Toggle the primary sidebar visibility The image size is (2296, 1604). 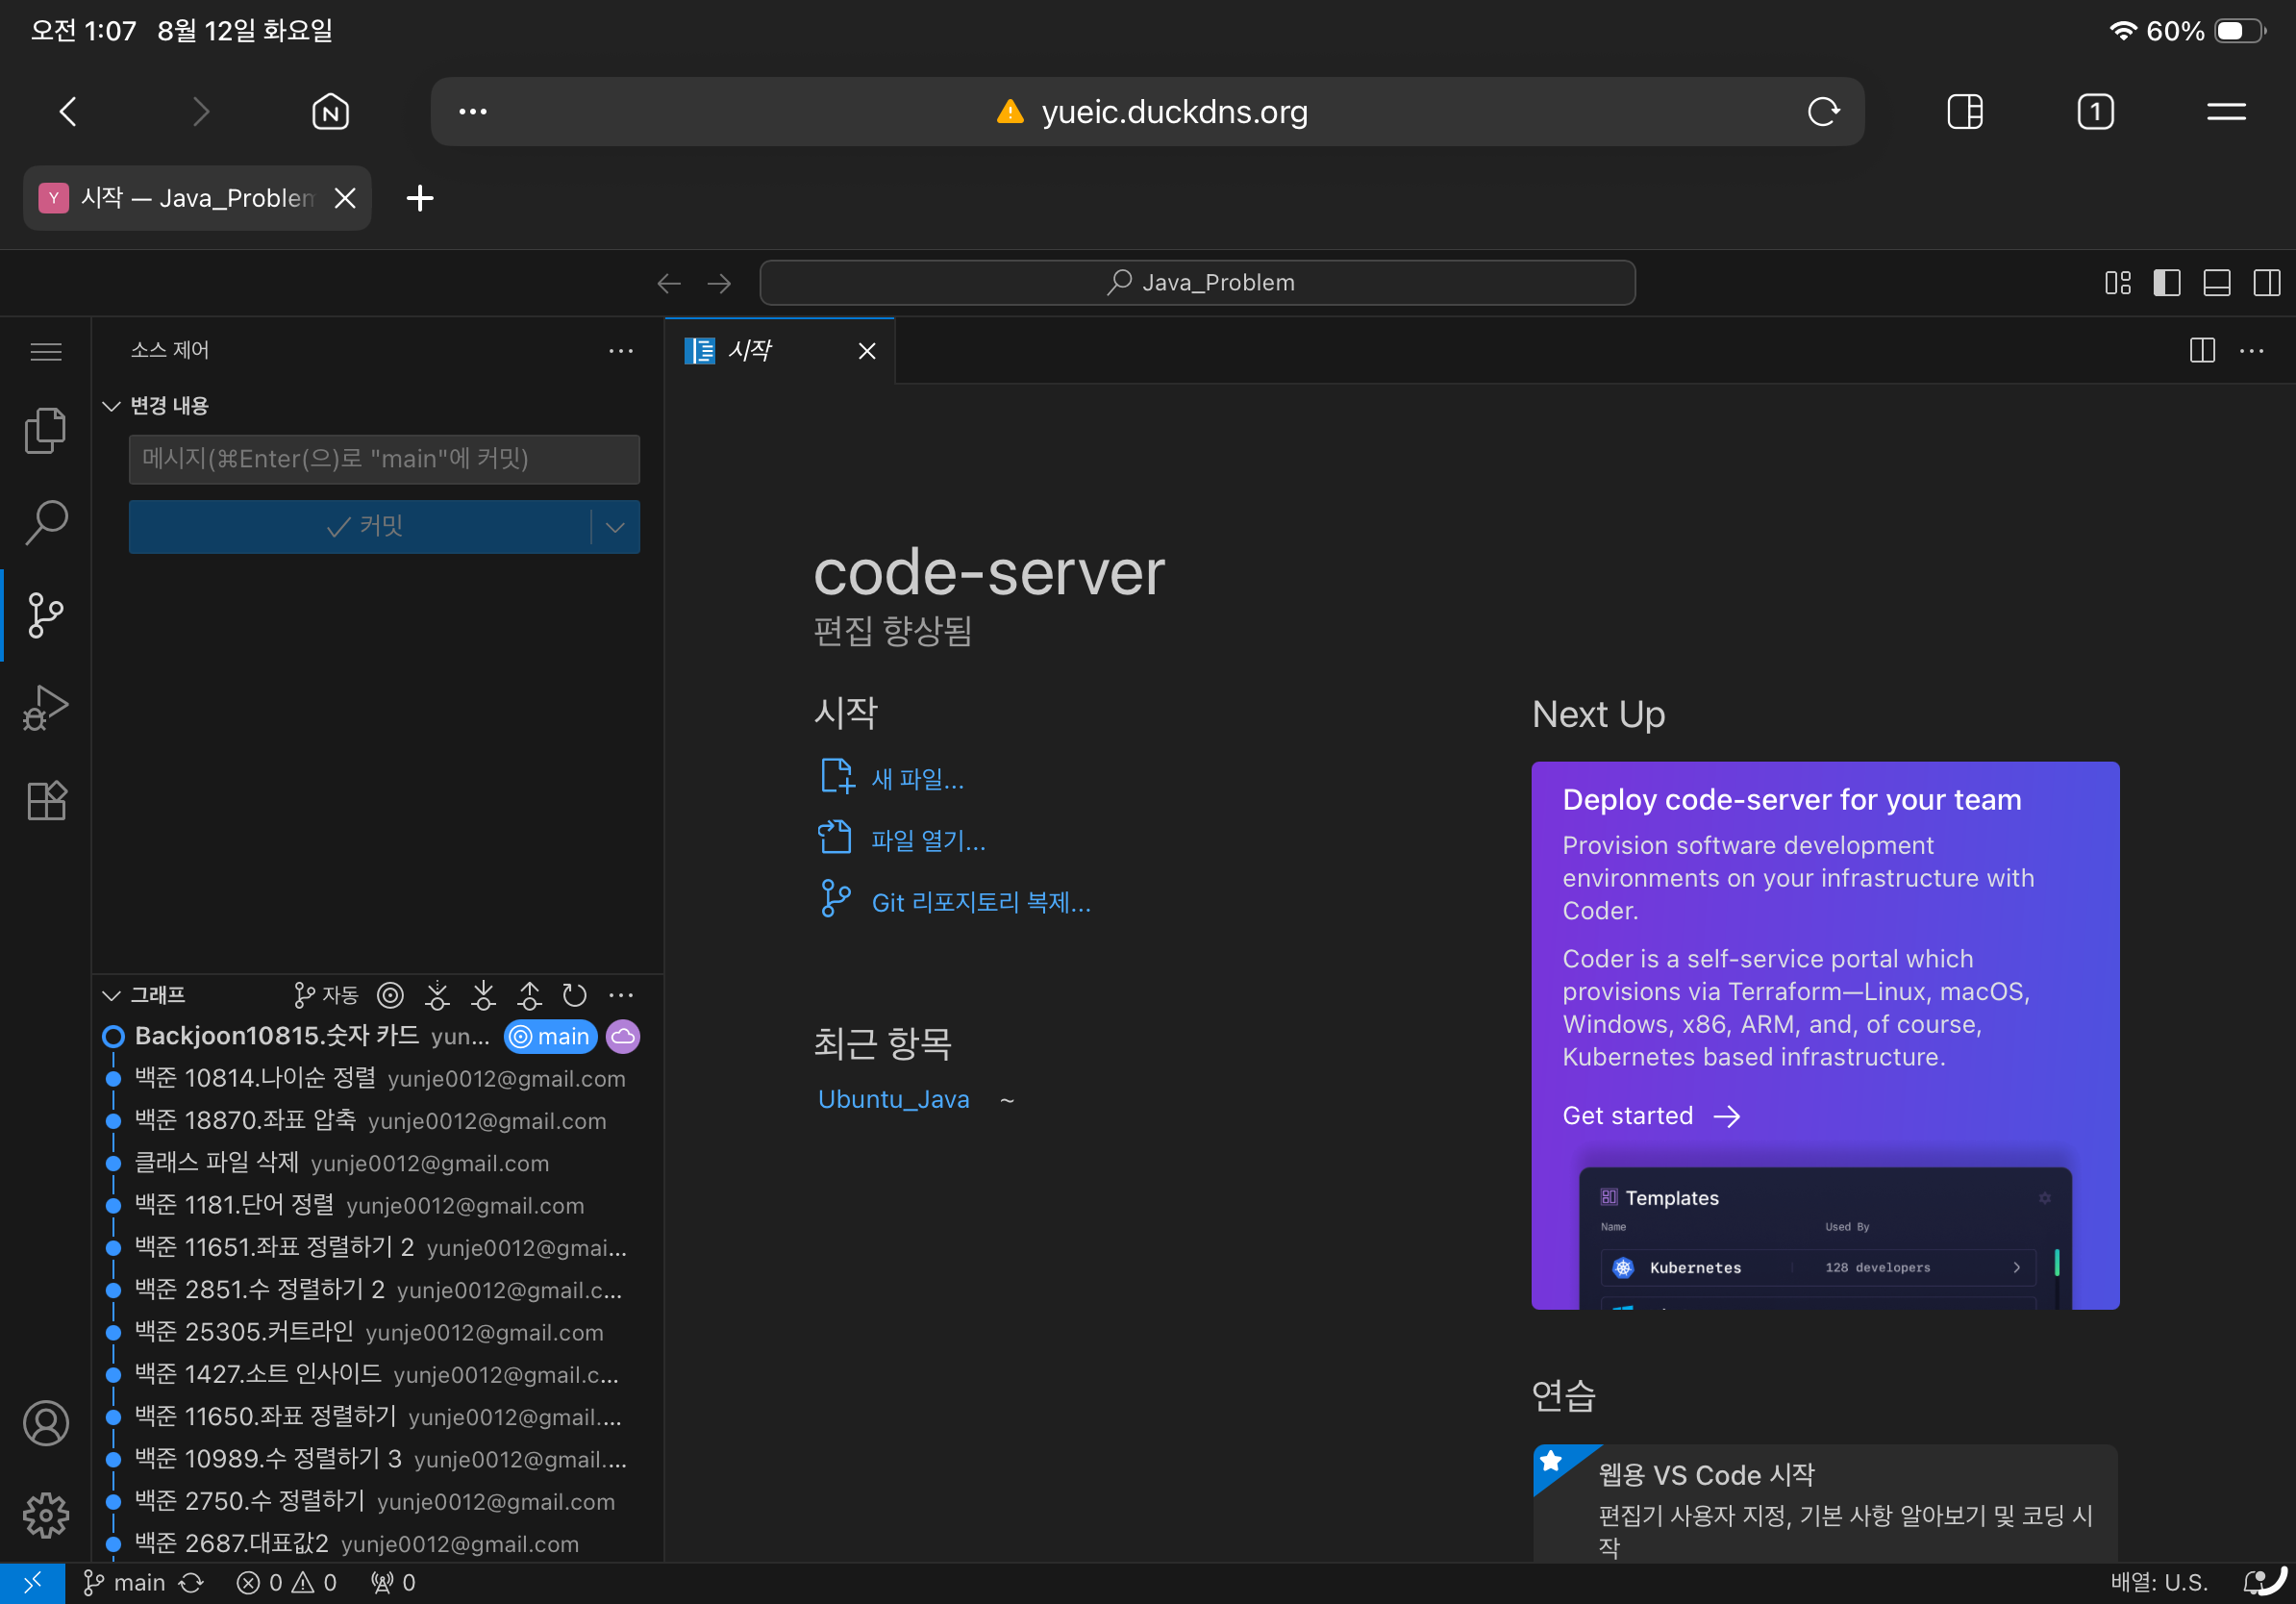point(2166,283)
